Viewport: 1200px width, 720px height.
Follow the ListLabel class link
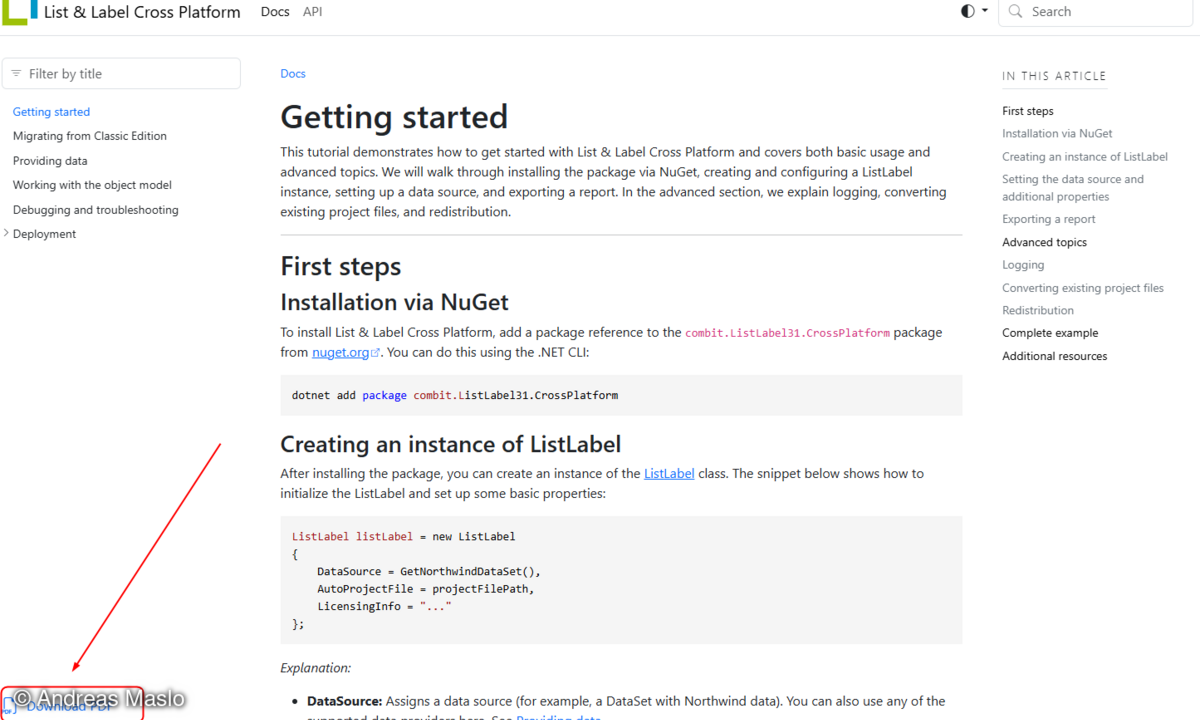pyautogui.click(x=669, y=473)
